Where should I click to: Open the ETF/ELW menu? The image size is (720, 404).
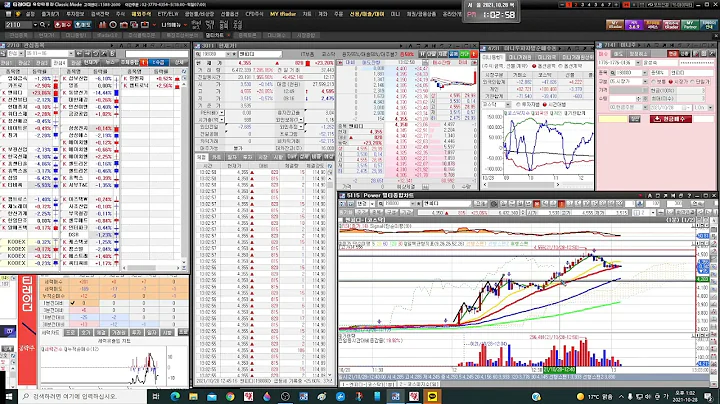click(x=168, y=14)
